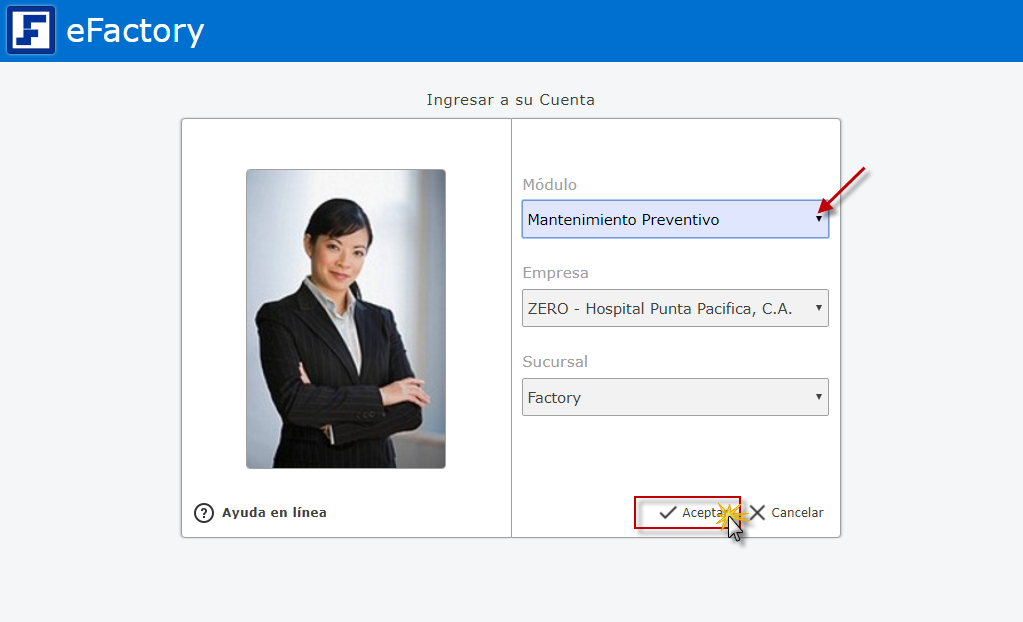Click the ZERO - Hospital Punta Pacifica field
Viewport: 1023px width, 622px height.
660,309
